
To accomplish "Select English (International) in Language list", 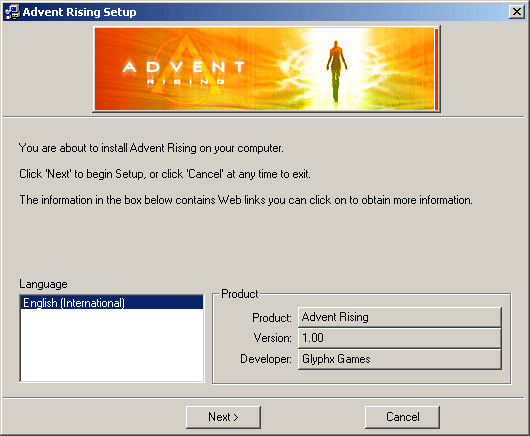I will coord(112,302).
